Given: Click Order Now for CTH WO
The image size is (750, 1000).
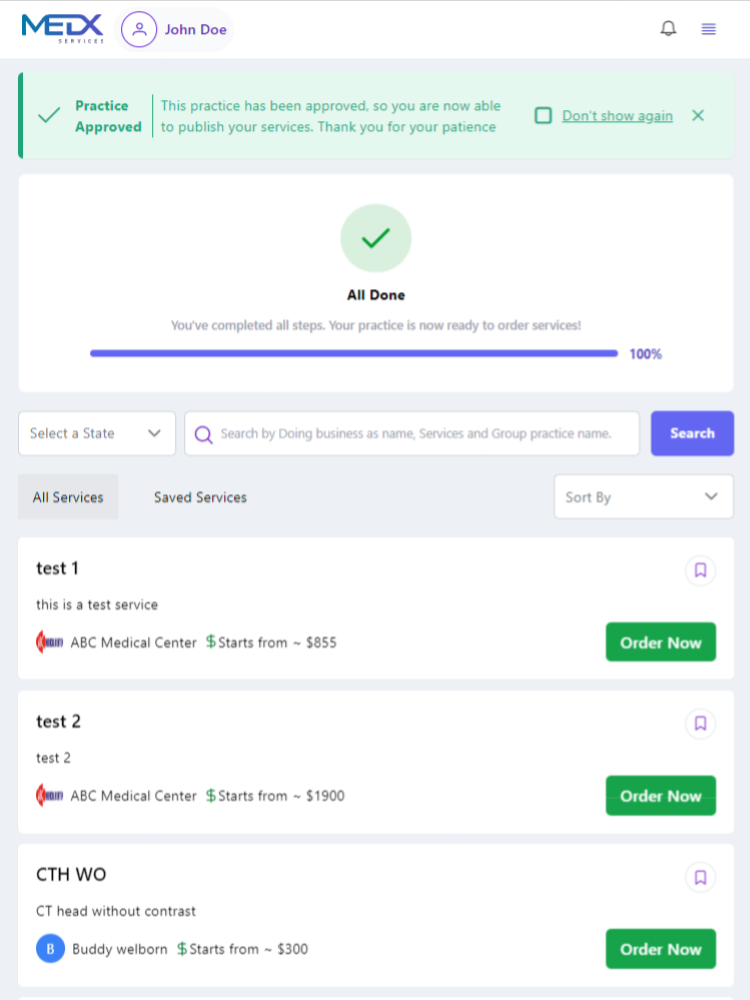Looking at the screenshot, I should point(660,949).
